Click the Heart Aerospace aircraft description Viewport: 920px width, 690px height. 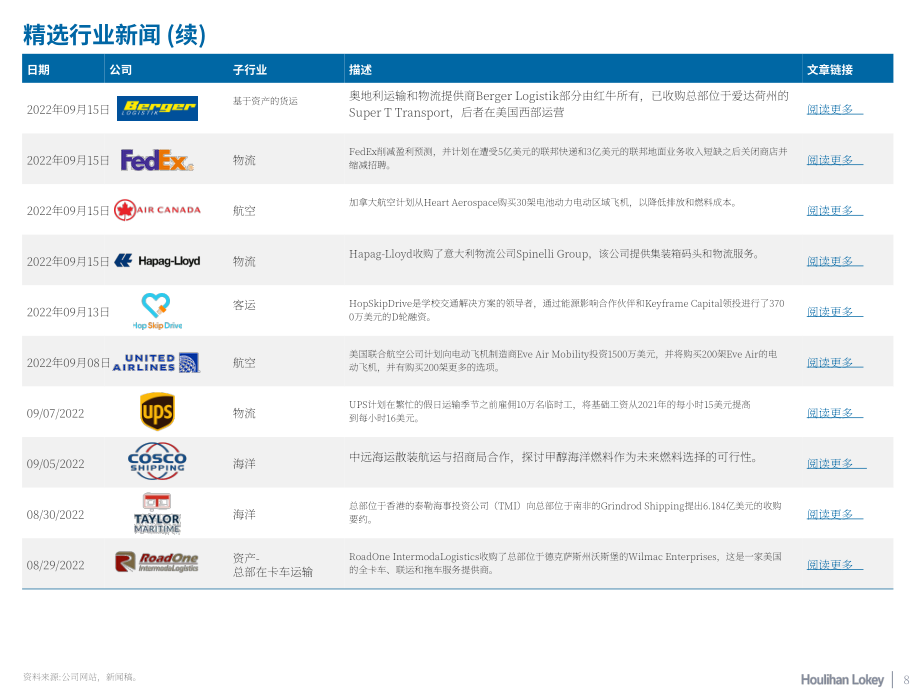(x=543, y=202)
